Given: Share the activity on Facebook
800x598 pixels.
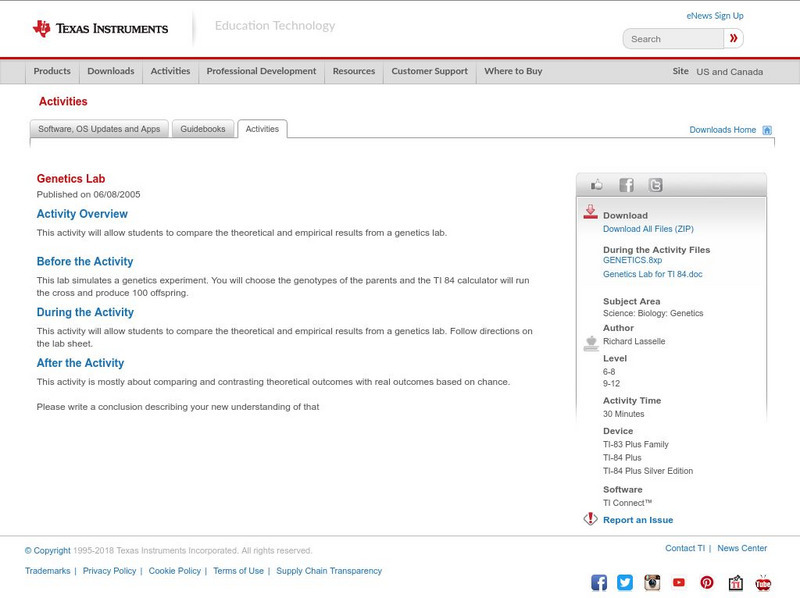Looking at the screenshot, I should click(x=627, y=184).
